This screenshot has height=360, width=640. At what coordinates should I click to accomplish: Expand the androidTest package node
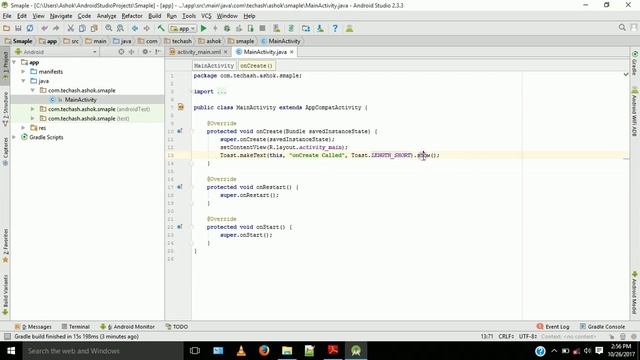click(33, 109)
